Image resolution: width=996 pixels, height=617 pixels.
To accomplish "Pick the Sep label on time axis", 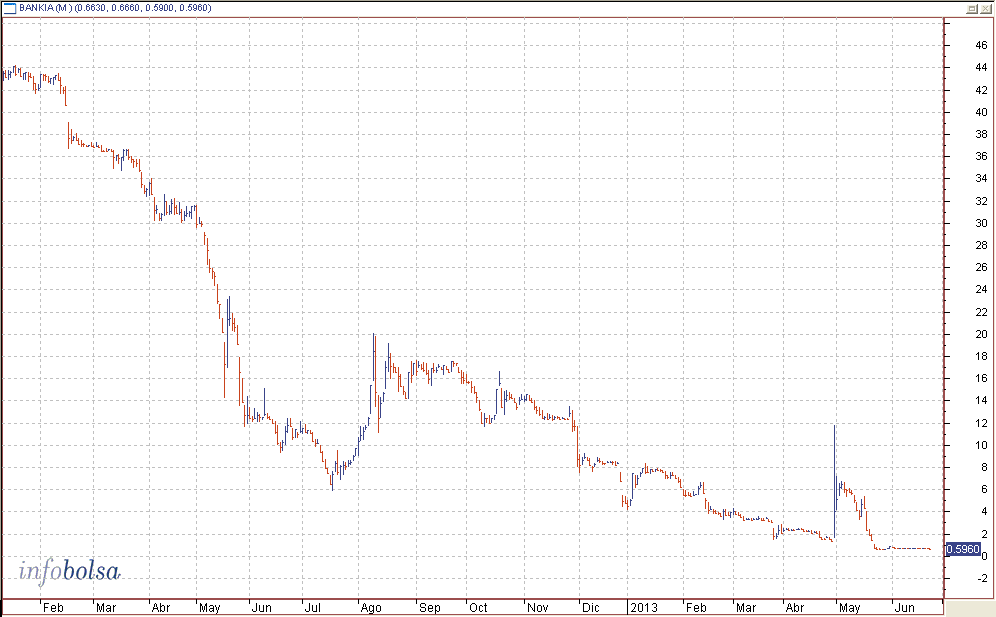I will click(x=429, y=607).
